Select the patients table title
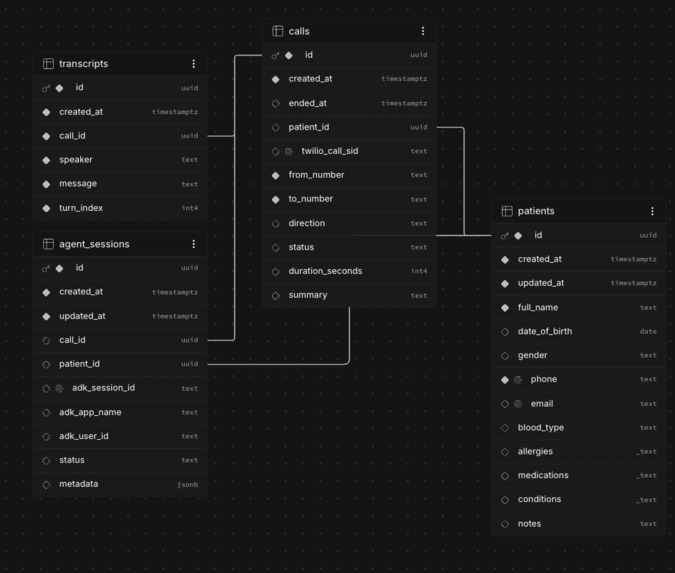 (536, 211)
